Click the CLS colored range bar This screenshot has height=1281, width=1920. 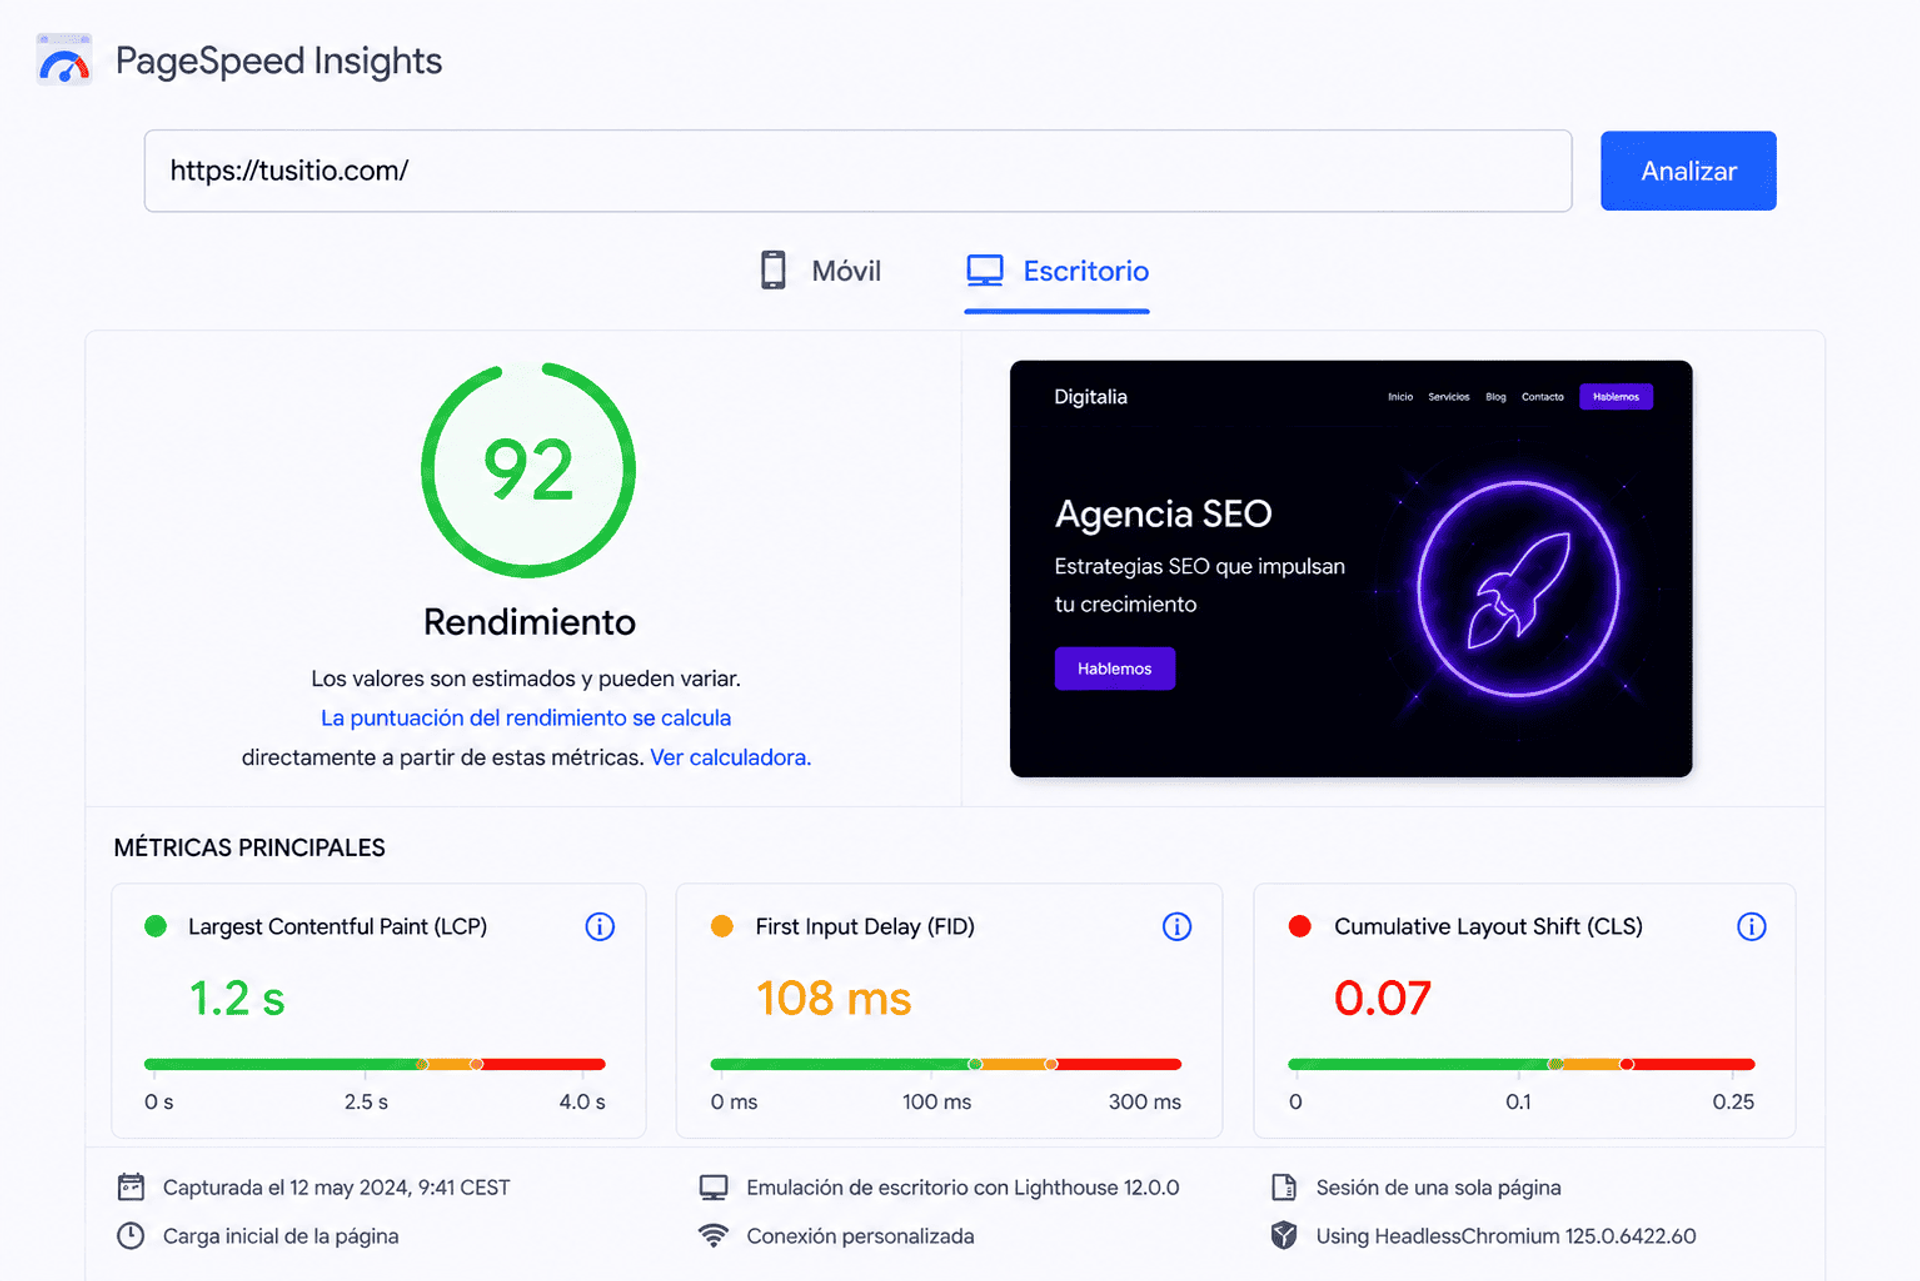coord(1521,1064)
